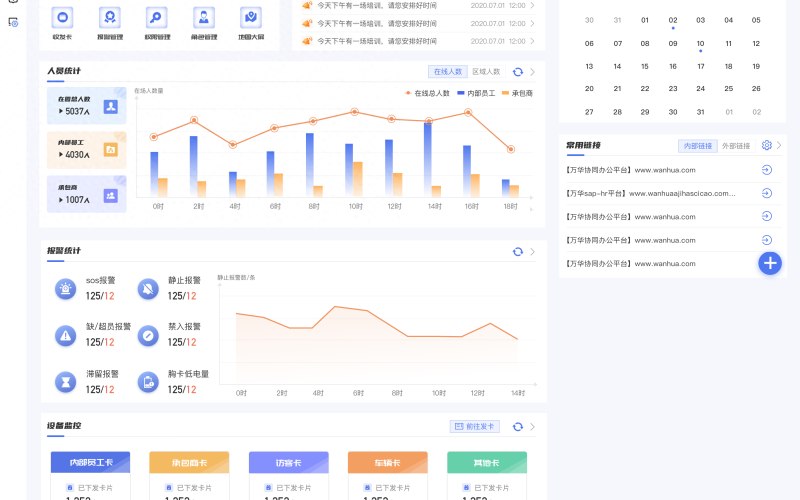Click sos报警 125/12 count

click(x=100, y=296)
